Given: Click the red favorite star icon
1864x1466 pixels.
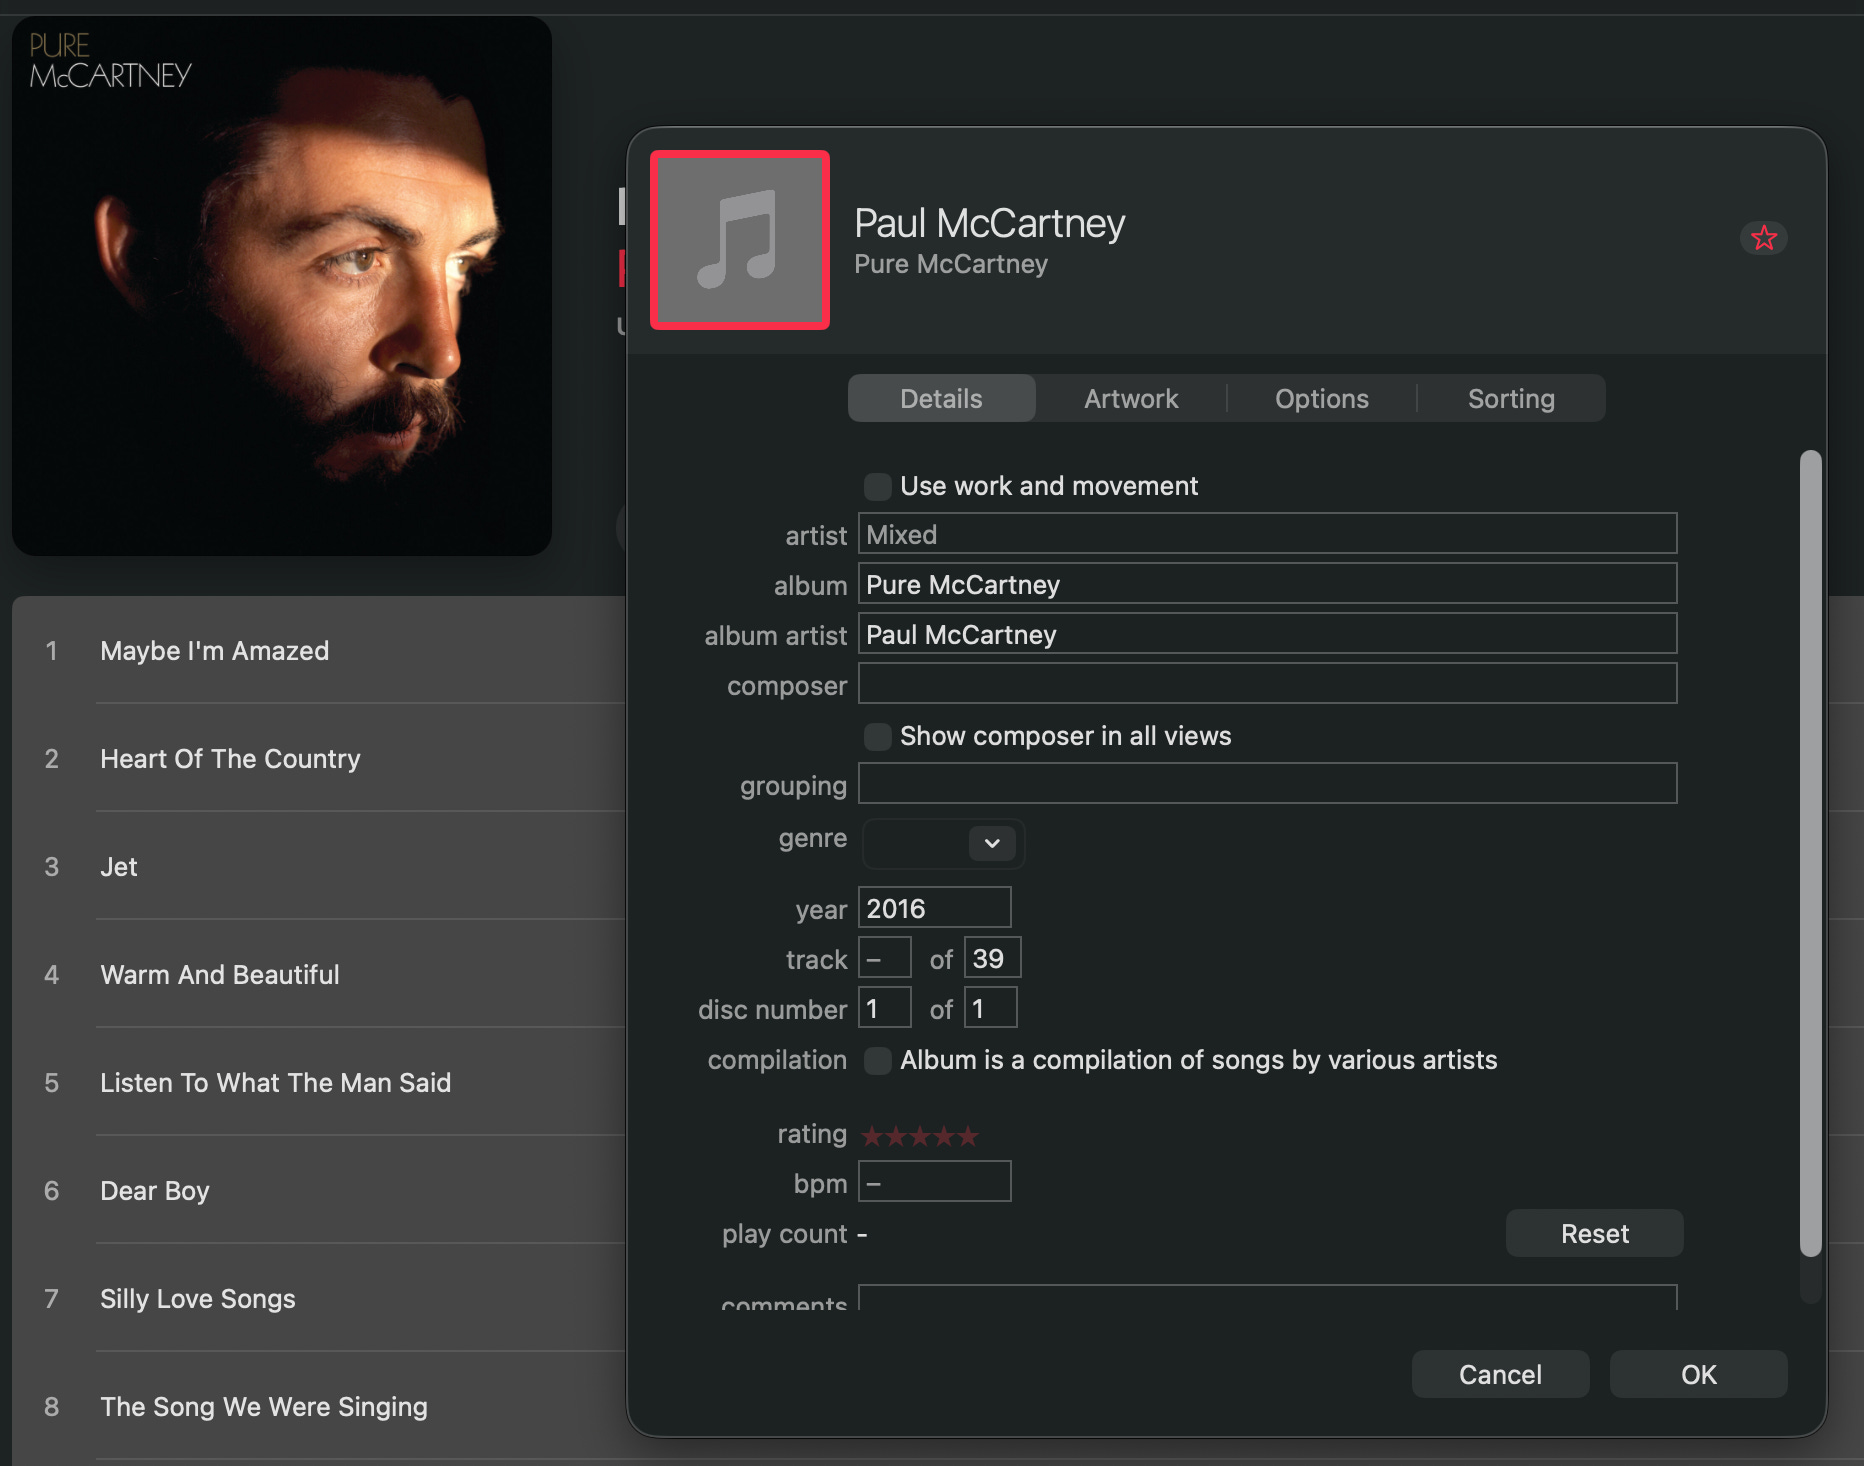Looking at the screenshot, I should [x=1764, y=238].
